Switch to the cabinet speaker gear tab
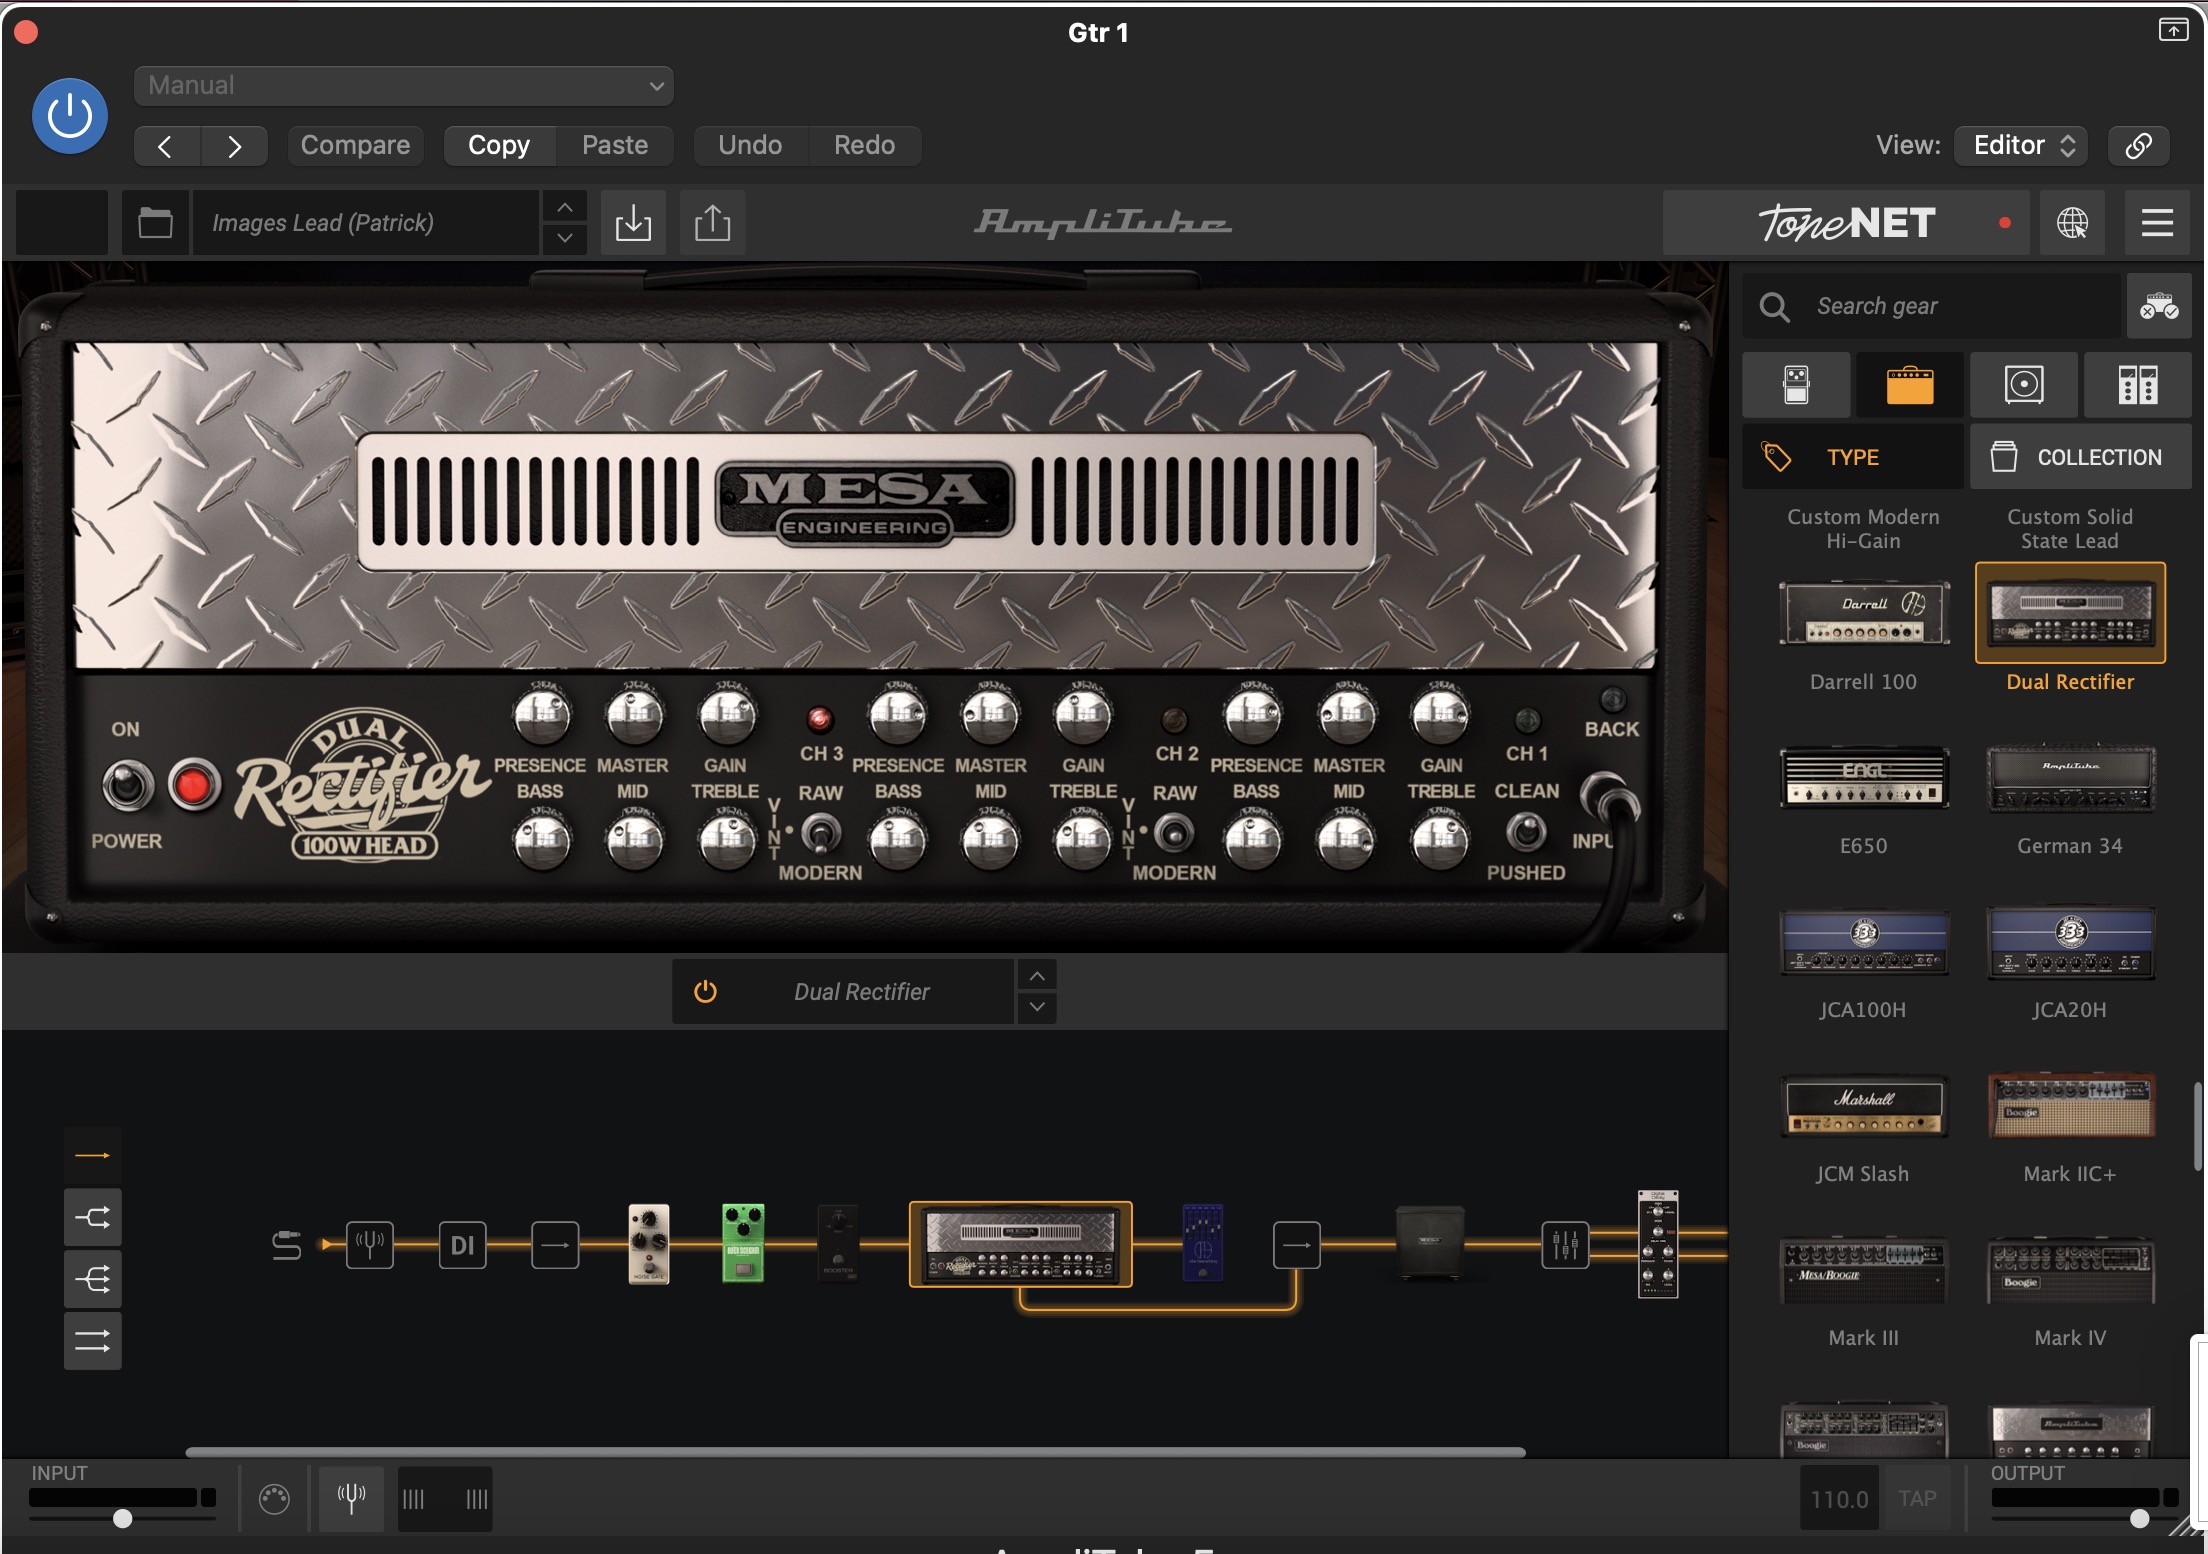Viewport: 2208px width, 1554px height. (x=2023, y=385)
